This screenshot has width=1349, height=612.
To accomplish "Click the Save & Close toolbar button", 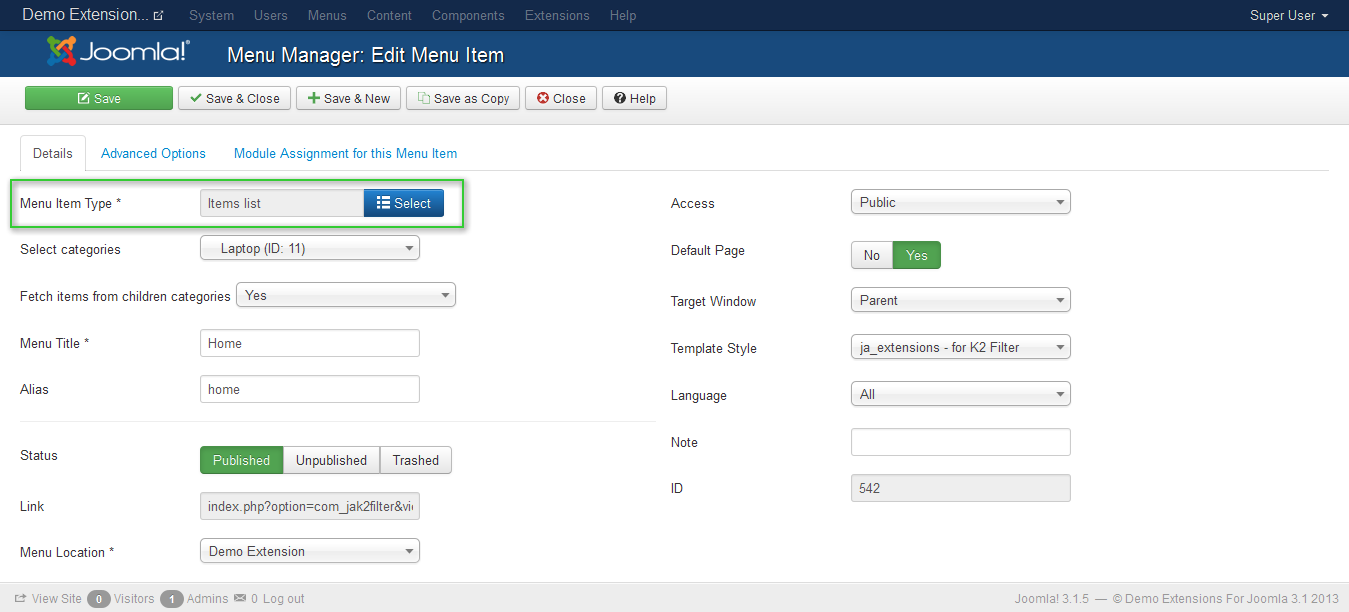I will tap(235, 98).
